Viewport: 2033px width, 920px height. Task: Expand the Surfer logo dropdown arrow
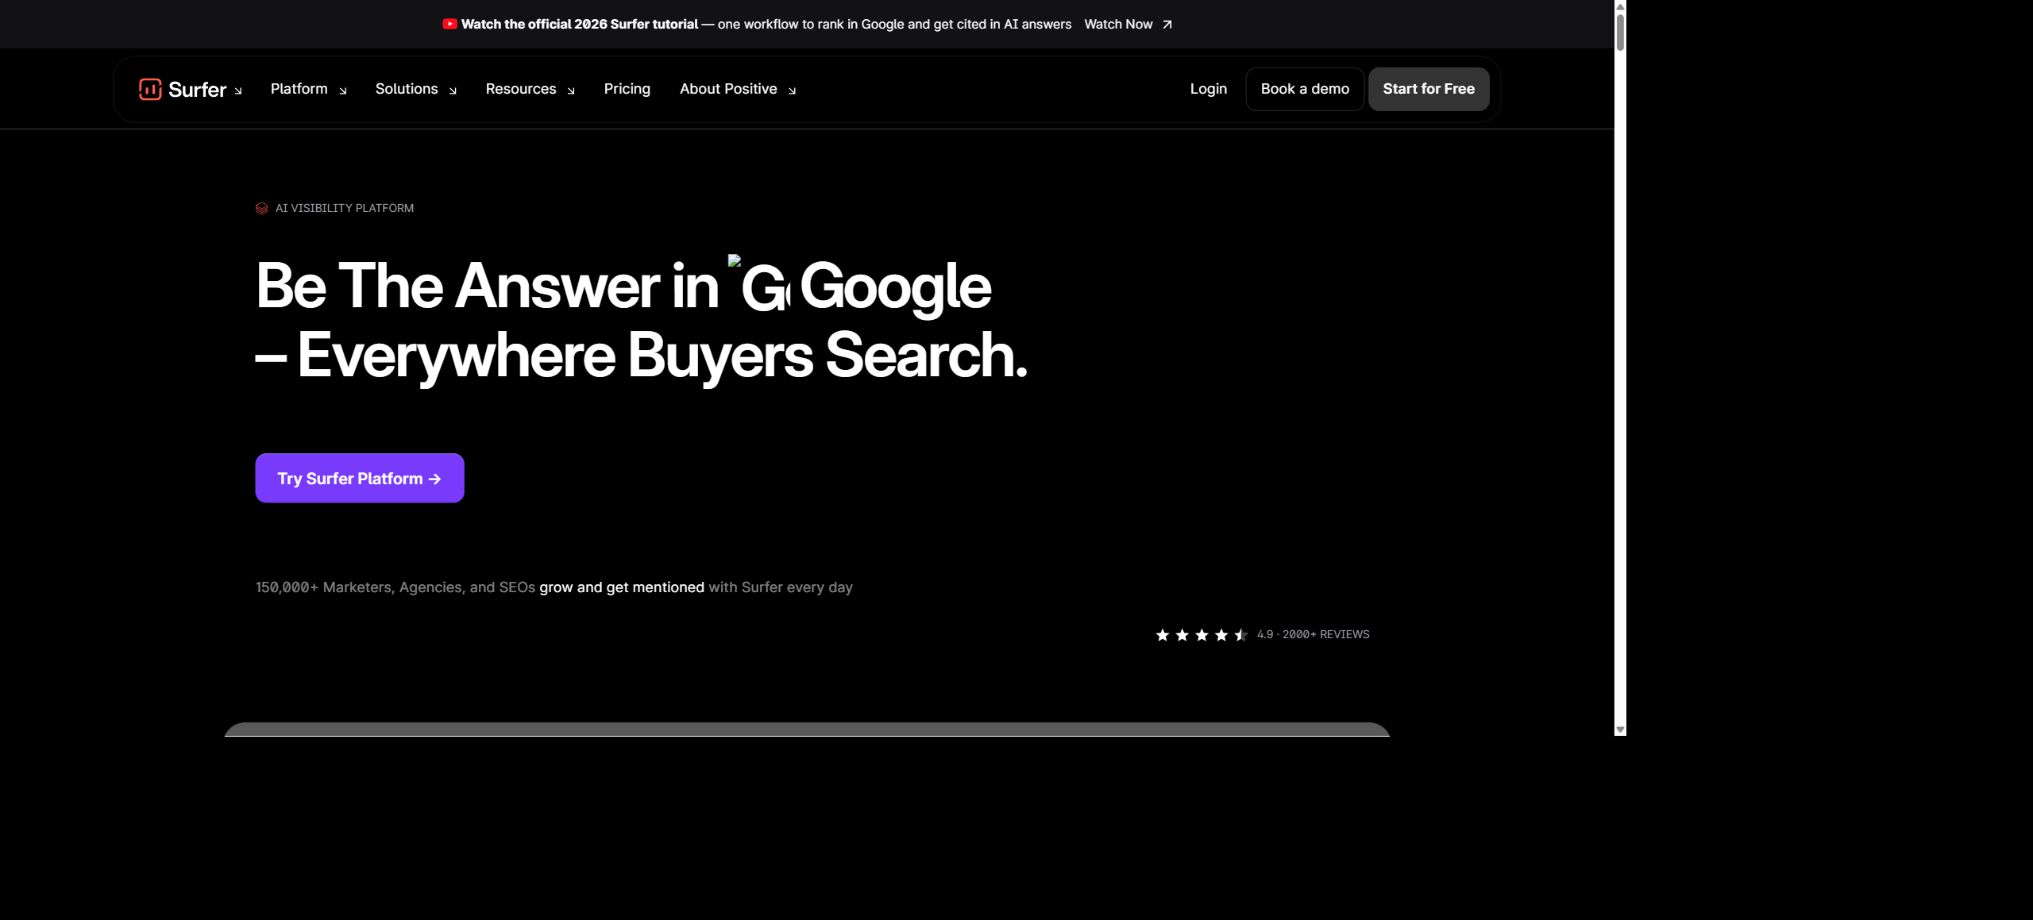coord(238,91)
